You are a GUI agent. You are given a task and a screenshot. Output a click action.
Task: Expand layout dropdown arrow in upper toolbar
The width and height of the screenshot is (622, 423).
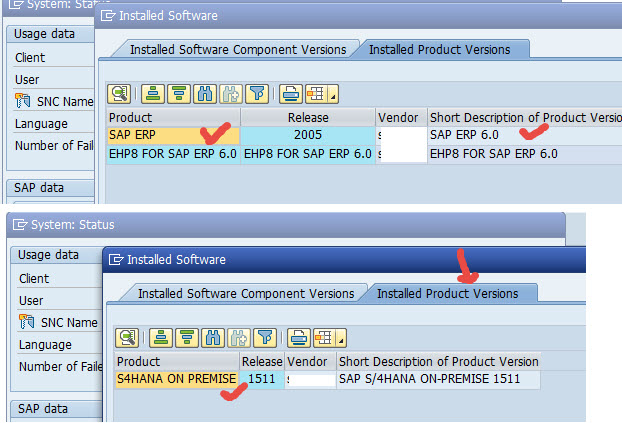click(x=332, y=96)
